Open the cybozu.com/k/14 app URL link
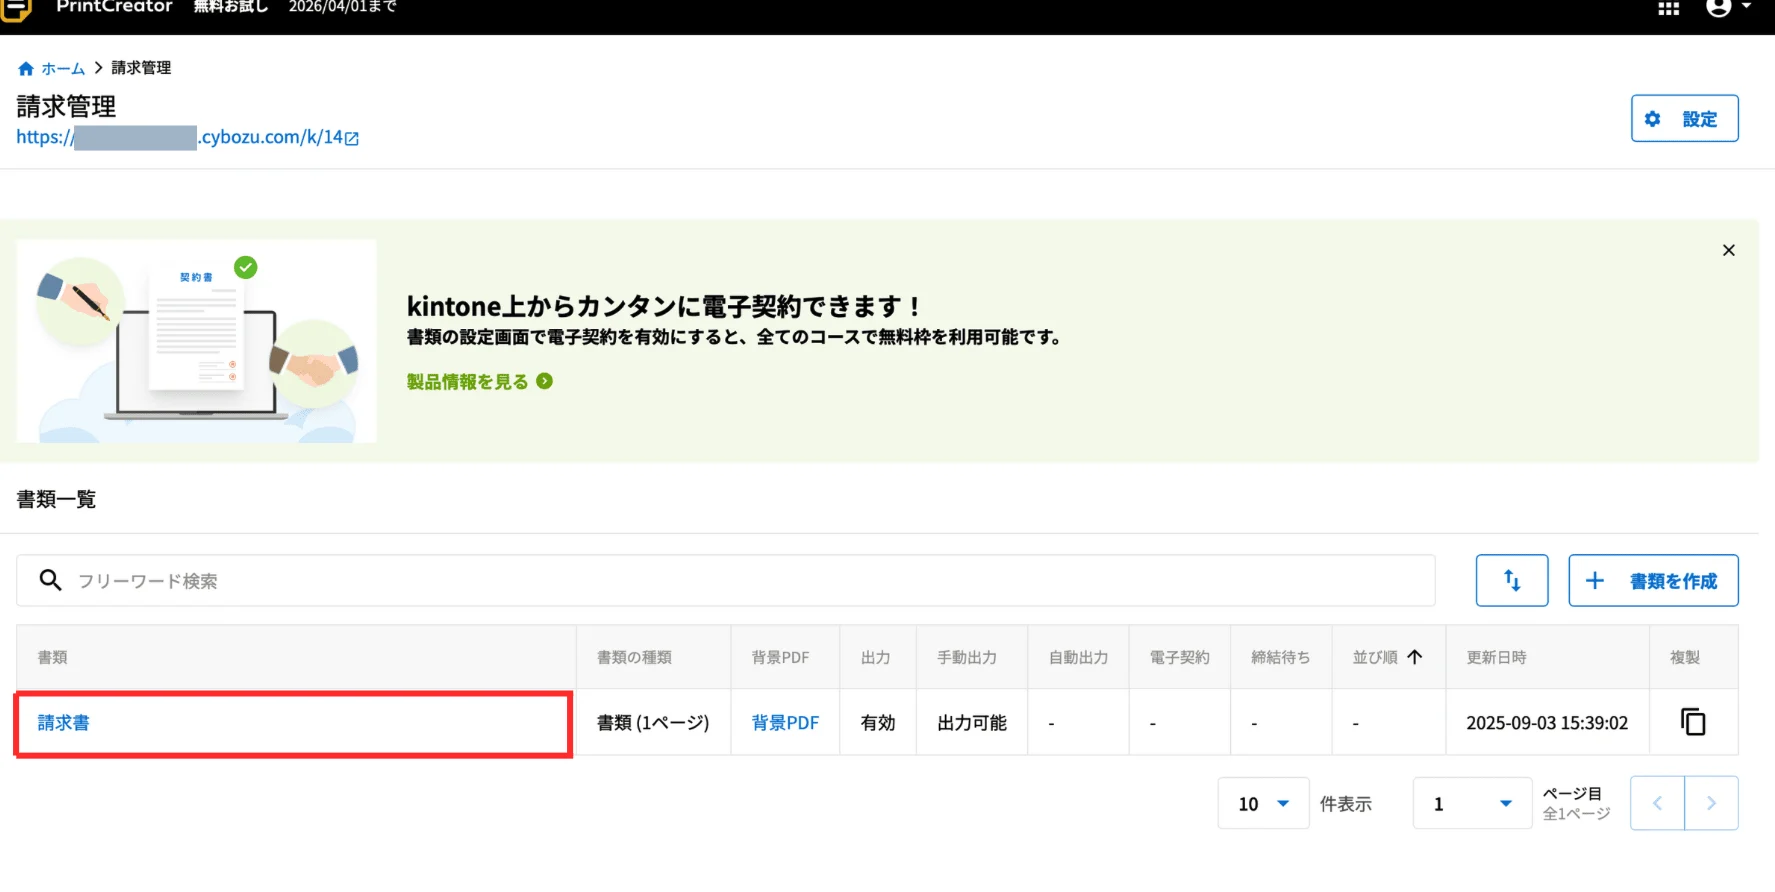Viewport: 1775px width, 892px height. pos(187,138)
